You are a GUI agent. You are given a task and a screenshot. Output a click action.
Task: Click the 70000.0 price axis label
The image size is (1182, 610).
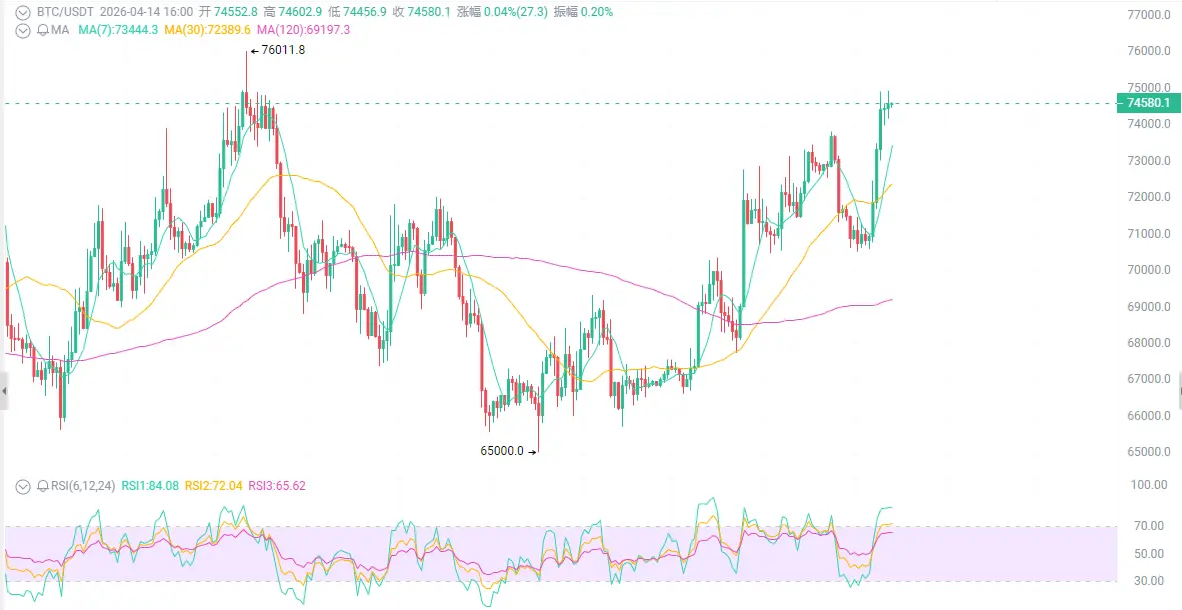pos(1148,270)
